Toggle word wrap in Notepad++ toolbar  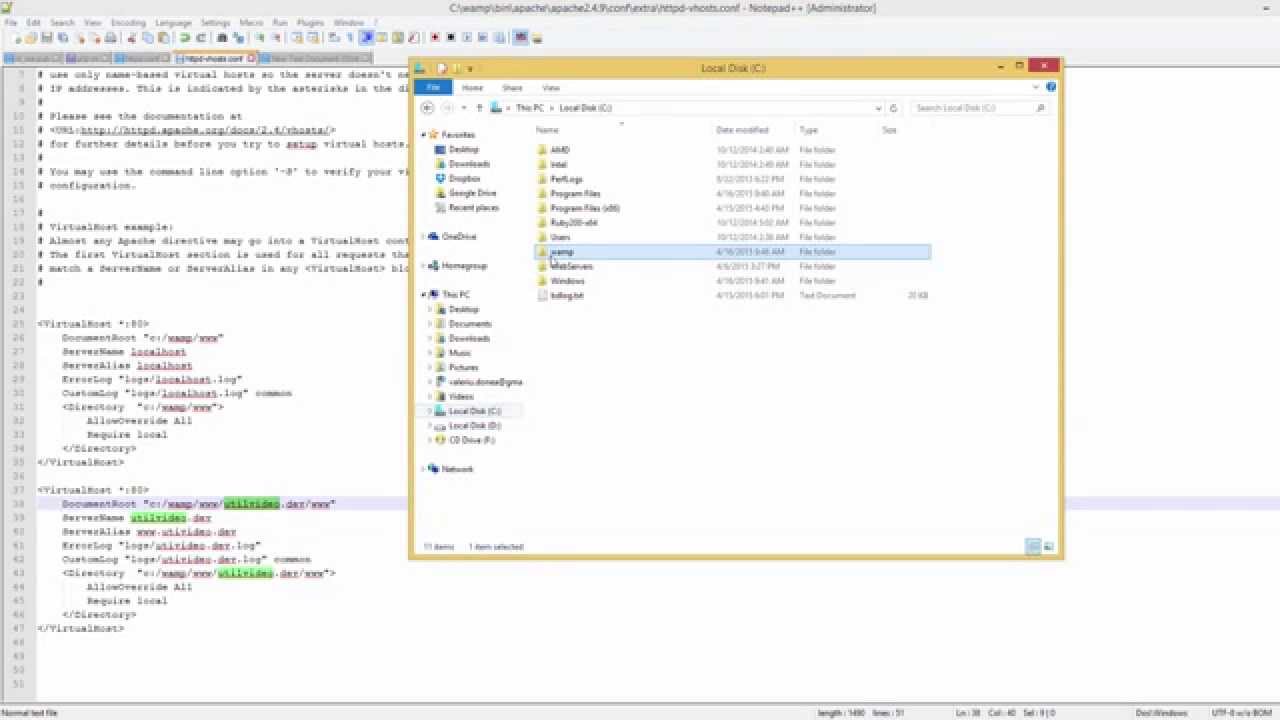coord(332,38)
